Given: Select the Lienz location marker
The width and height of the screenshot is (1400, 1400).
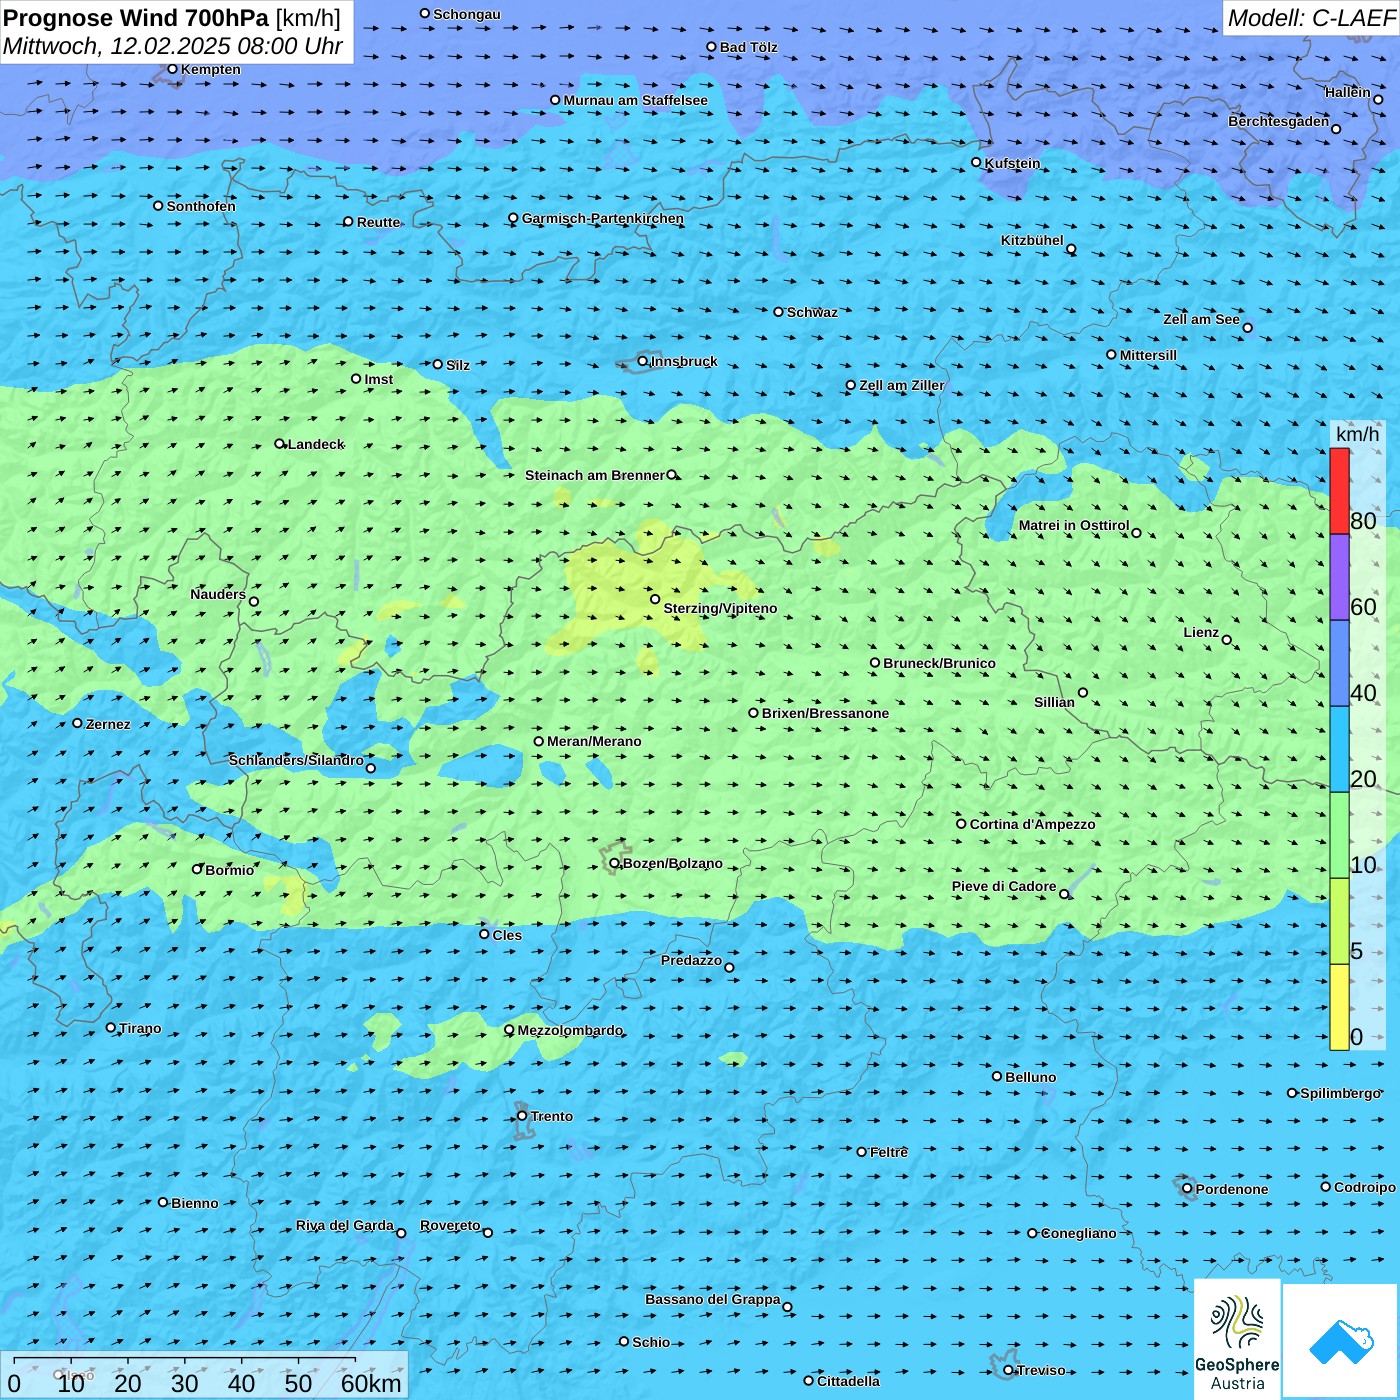Looking at the screenshot, I should click(1227, 640).
